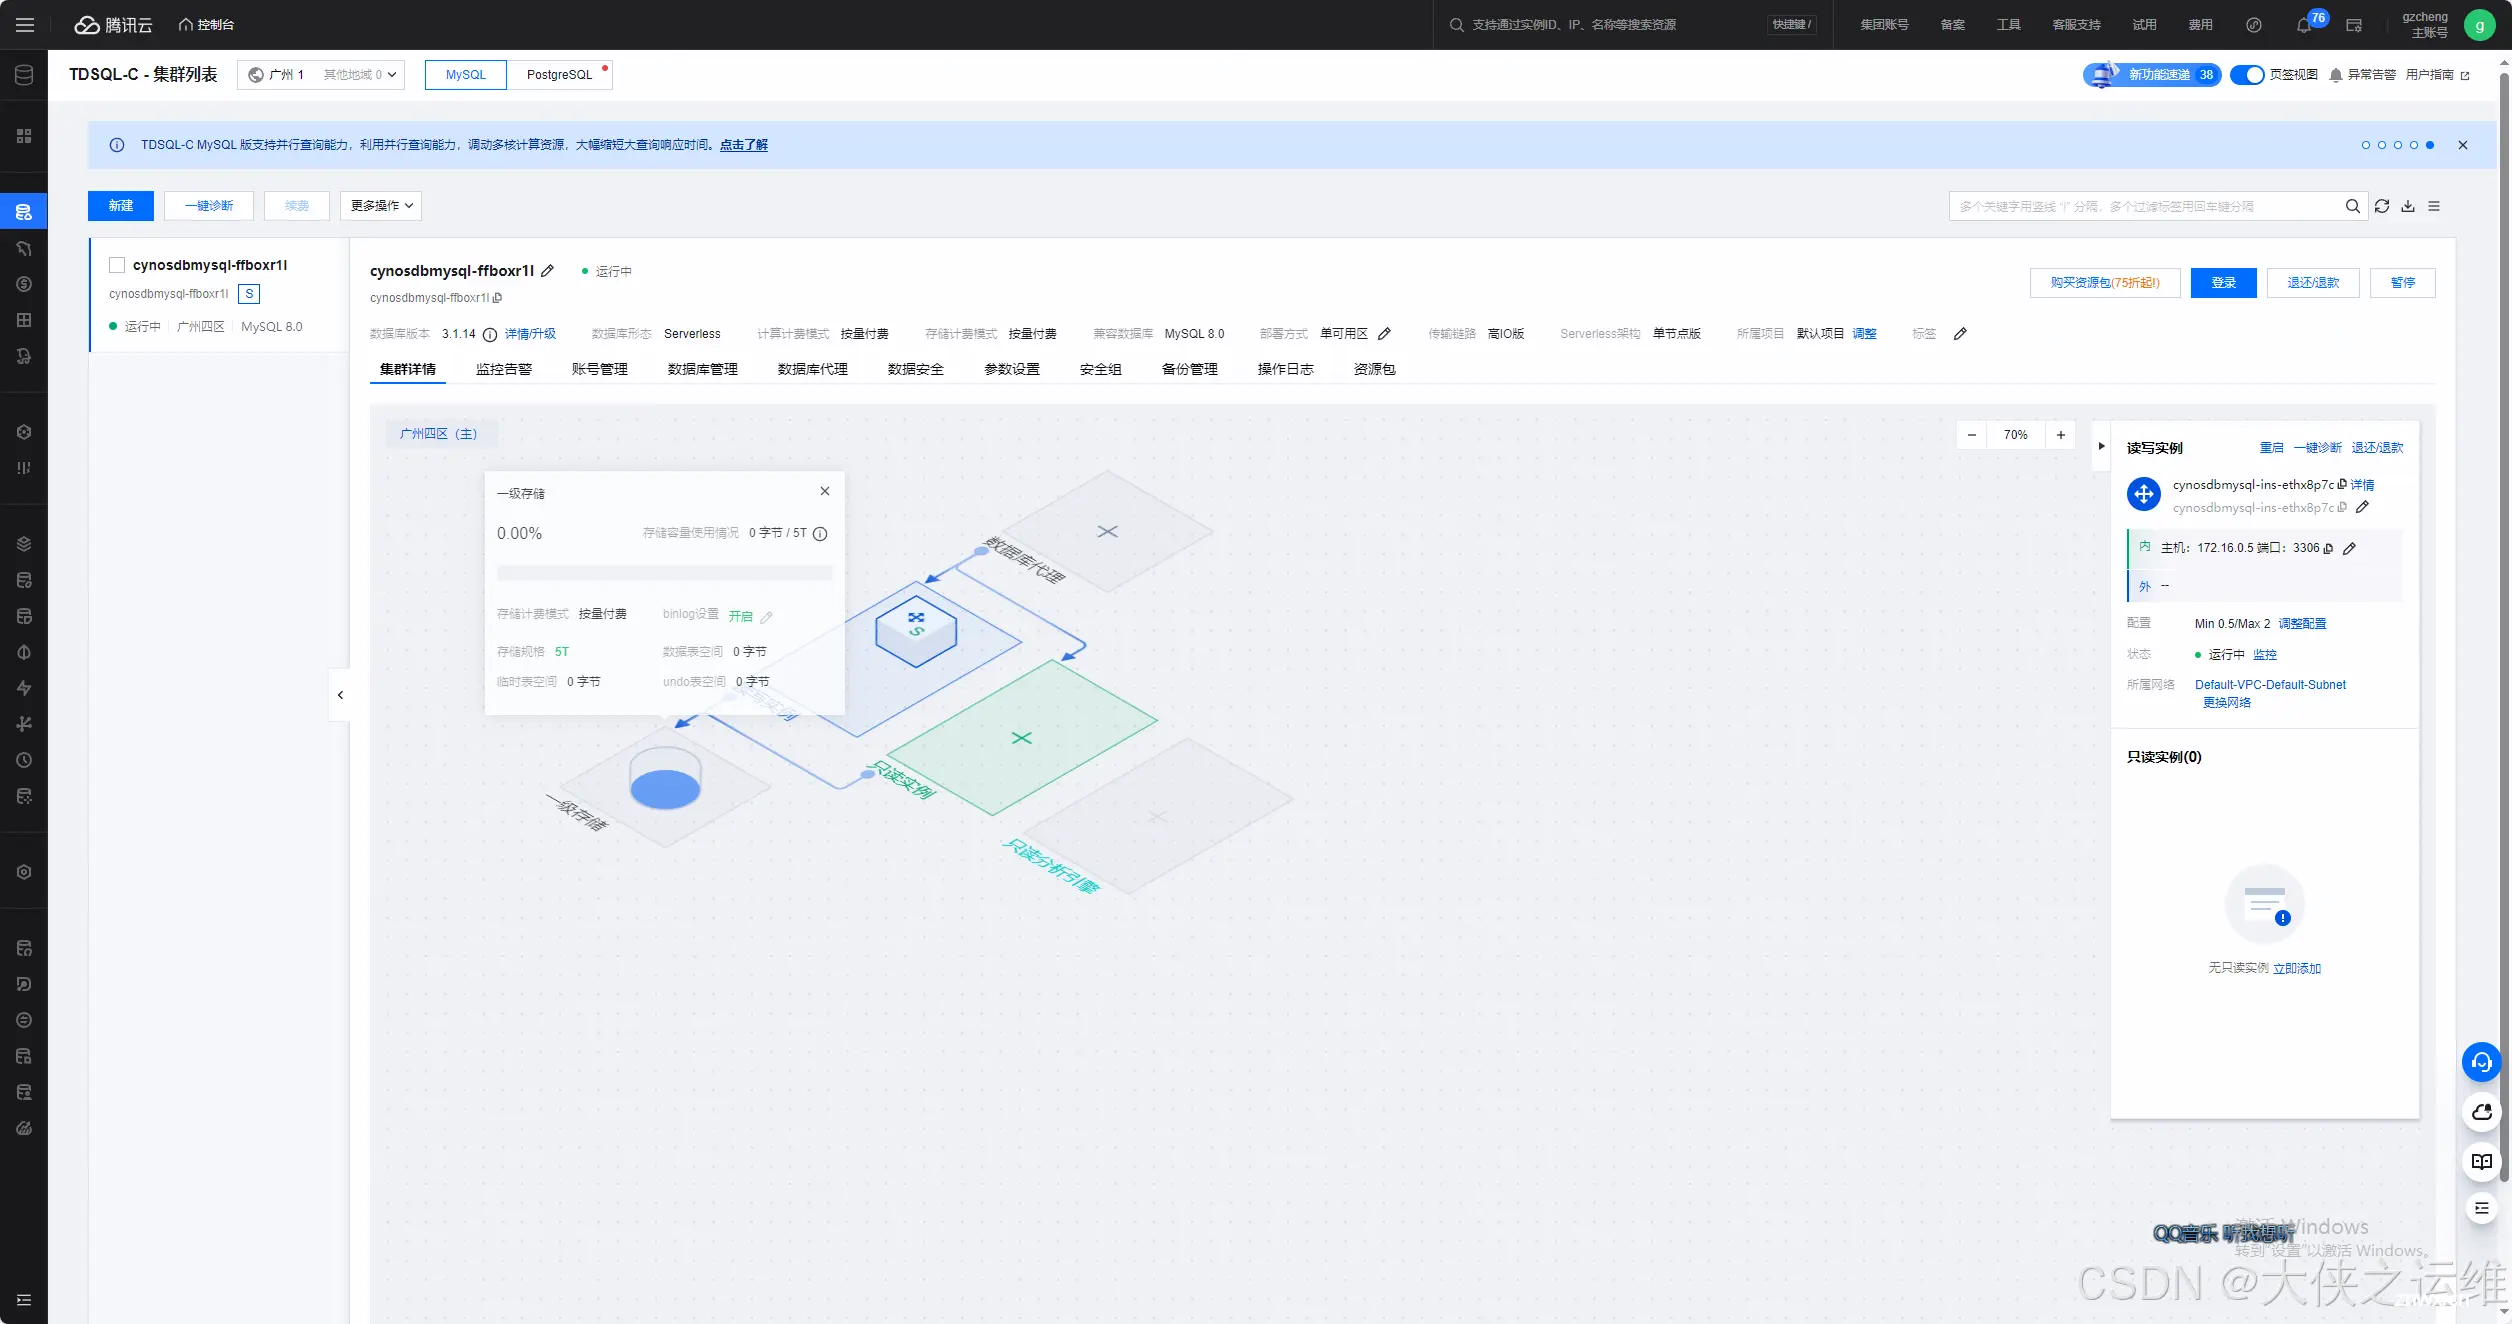
Task: Click the database version info icon
Action: (x=490, y=334)
